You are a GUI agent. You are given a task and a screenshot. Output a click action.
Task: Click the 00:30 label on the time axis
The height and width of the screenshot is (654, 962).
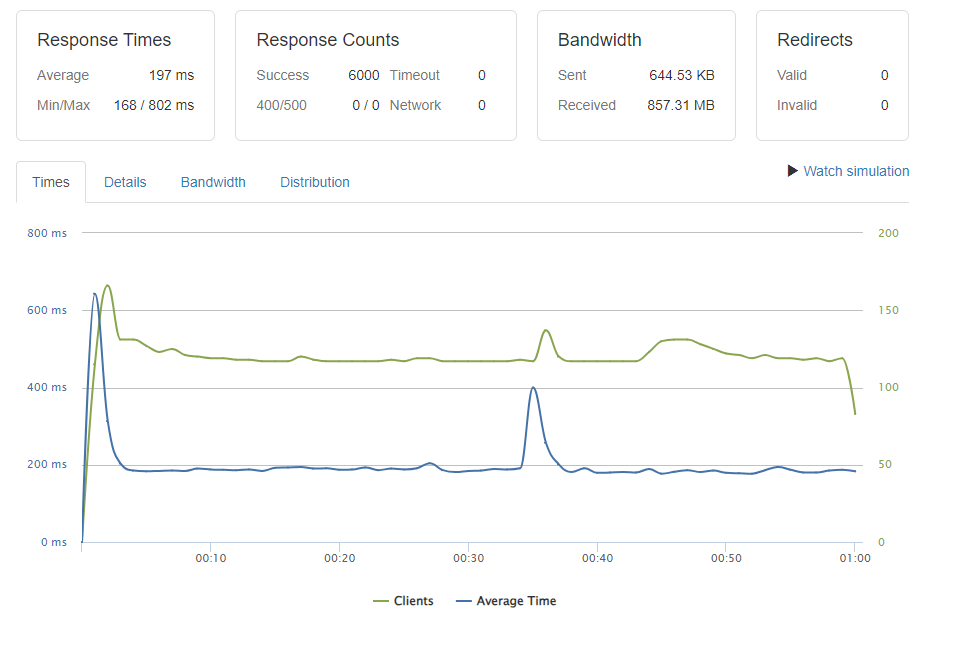(468, 558)
